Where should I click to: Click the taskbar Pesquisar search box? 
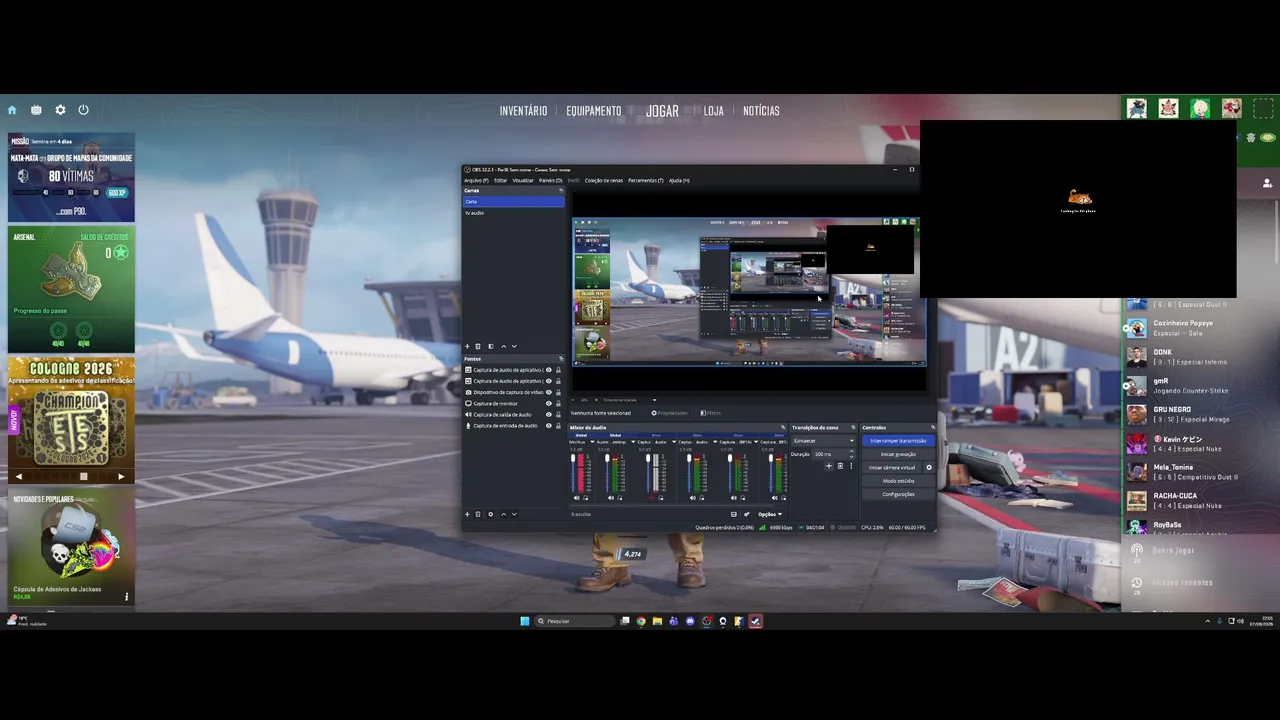[x=576, y=621]
